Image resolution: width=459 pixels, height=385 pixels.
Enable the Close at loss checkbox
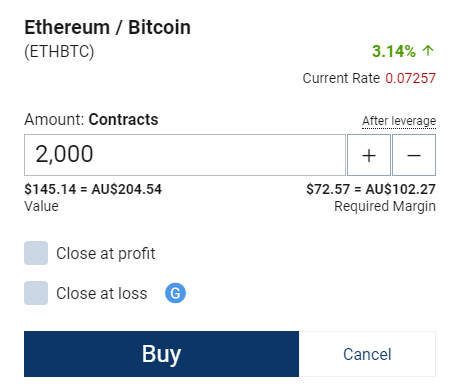[x=36, y=293]
